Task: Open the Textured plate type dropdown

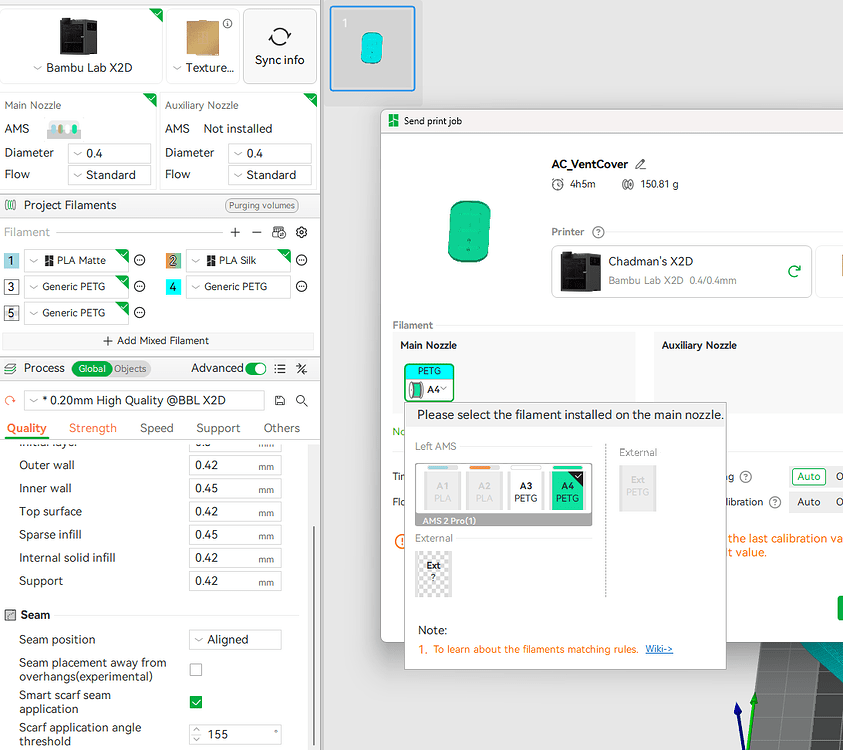Action: (x=204, y=68)
